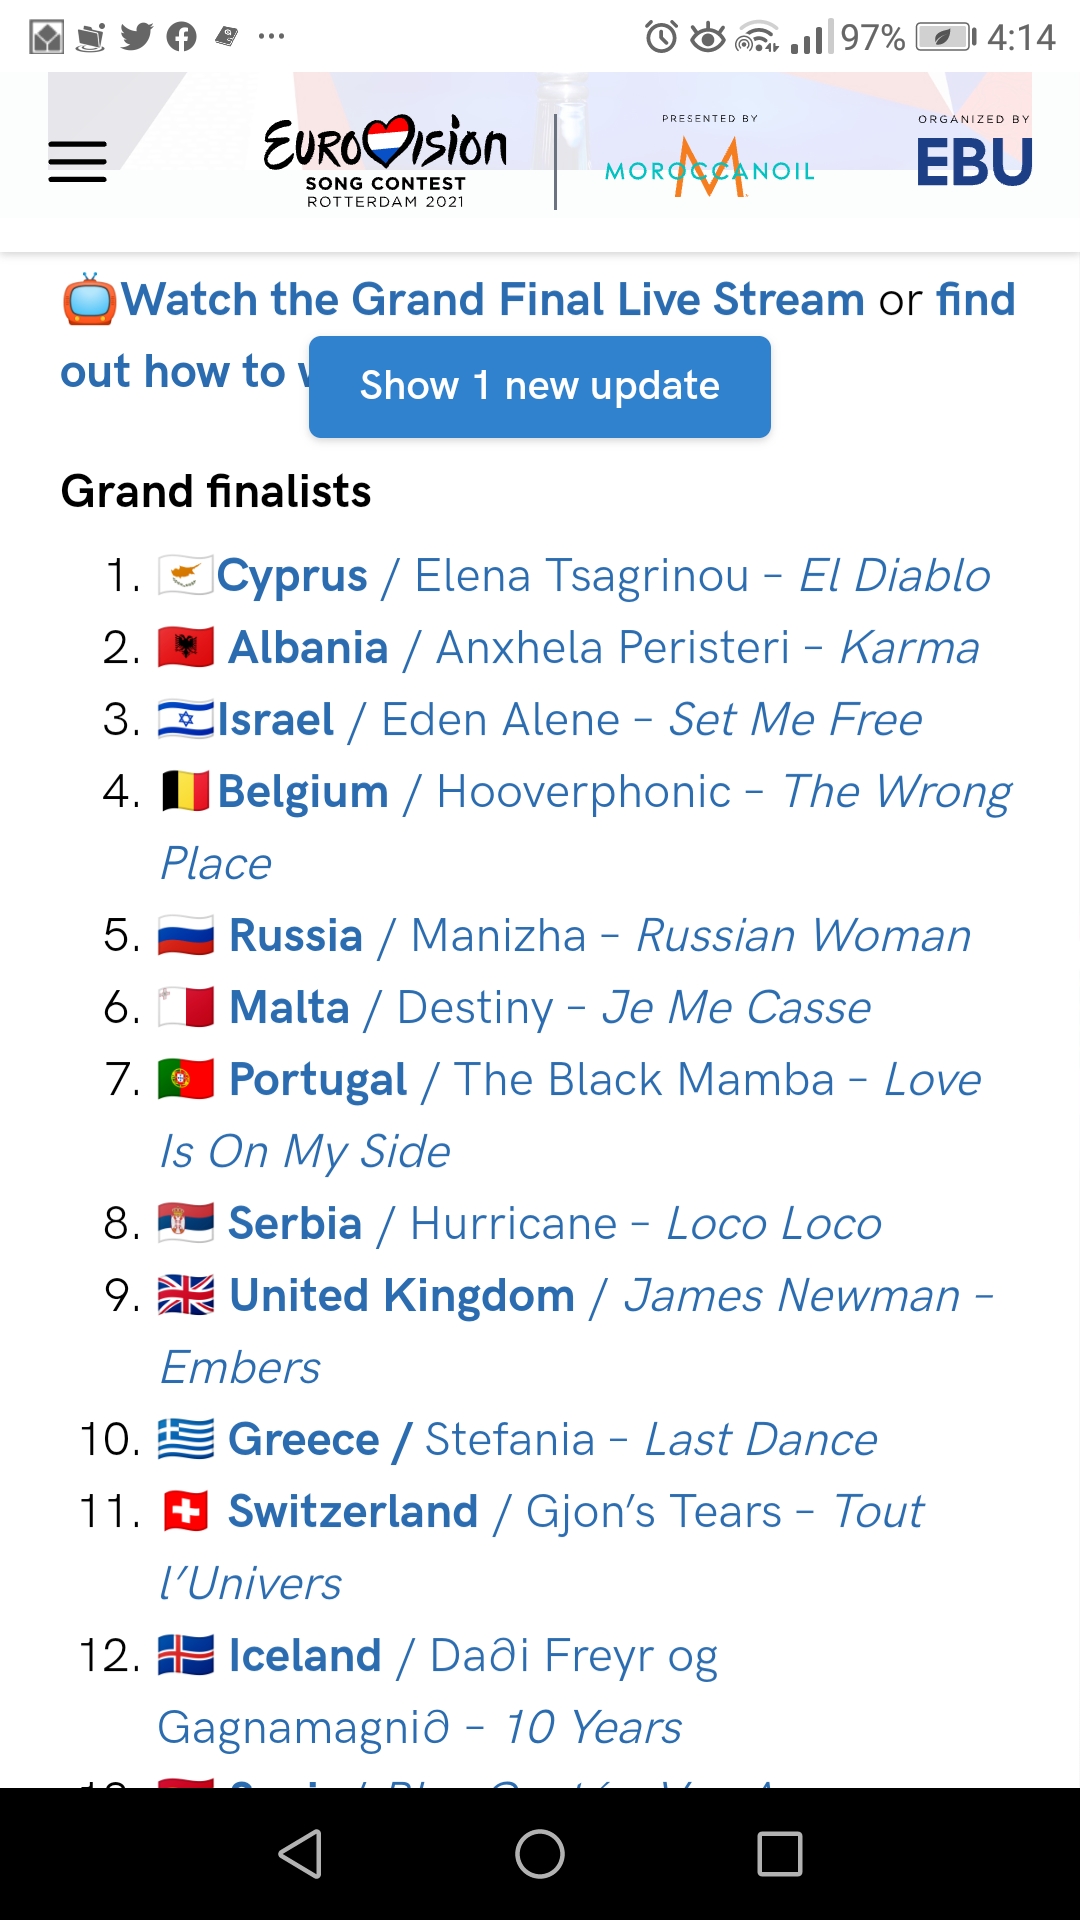Tap the United Kingdom link
This screenshot has height=1920, width=1080.
tap(402, 1296)
